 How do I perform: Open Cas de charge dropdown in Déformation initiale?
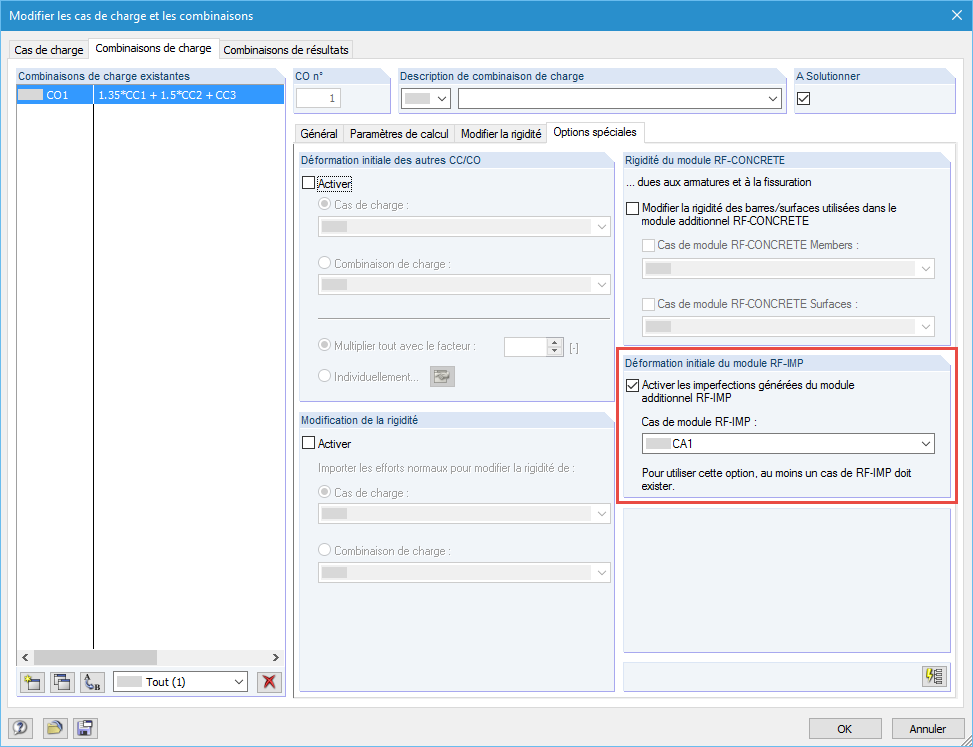(464, 226)
